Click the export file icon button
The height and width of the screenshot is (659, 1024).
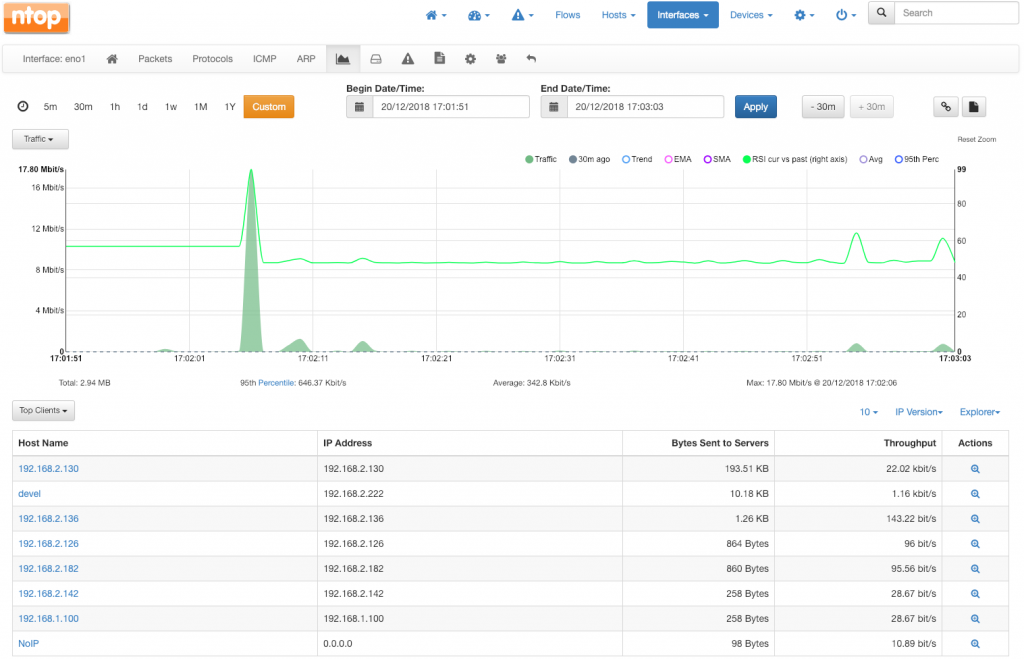[974, 107]
